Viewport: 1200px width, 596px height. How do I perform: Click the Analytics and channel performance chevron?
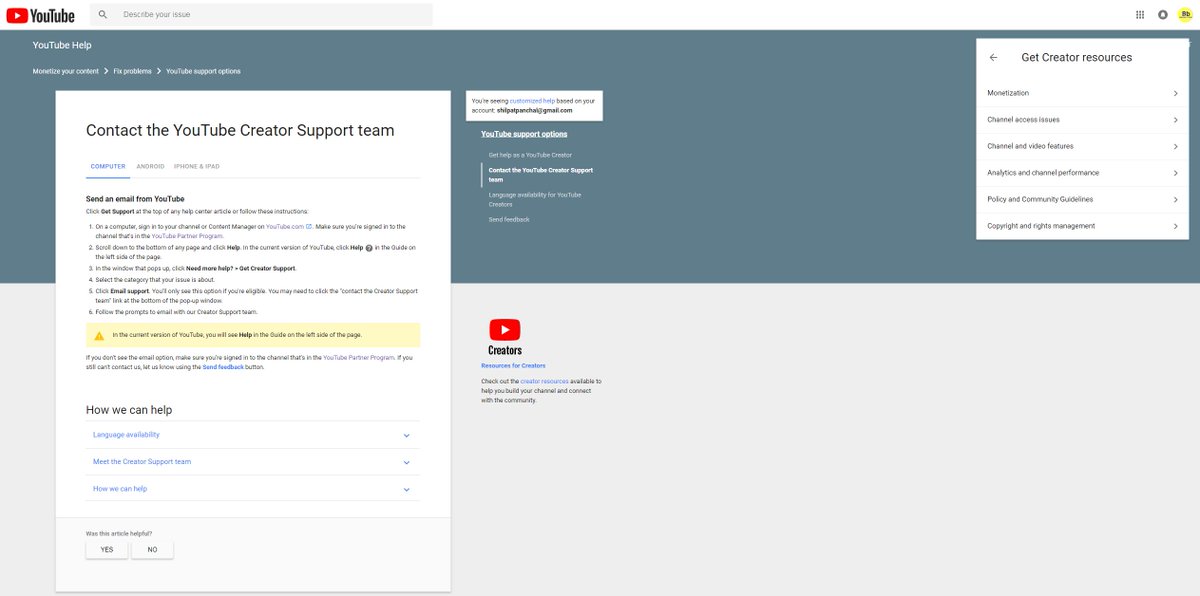(x=1176, y=173)
